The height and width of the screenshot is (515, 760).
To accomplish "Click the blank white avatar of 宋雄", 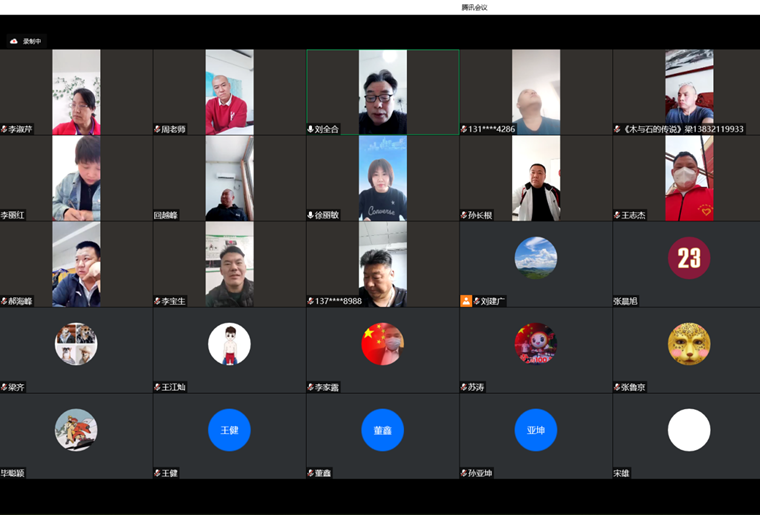I will point(689,430).
